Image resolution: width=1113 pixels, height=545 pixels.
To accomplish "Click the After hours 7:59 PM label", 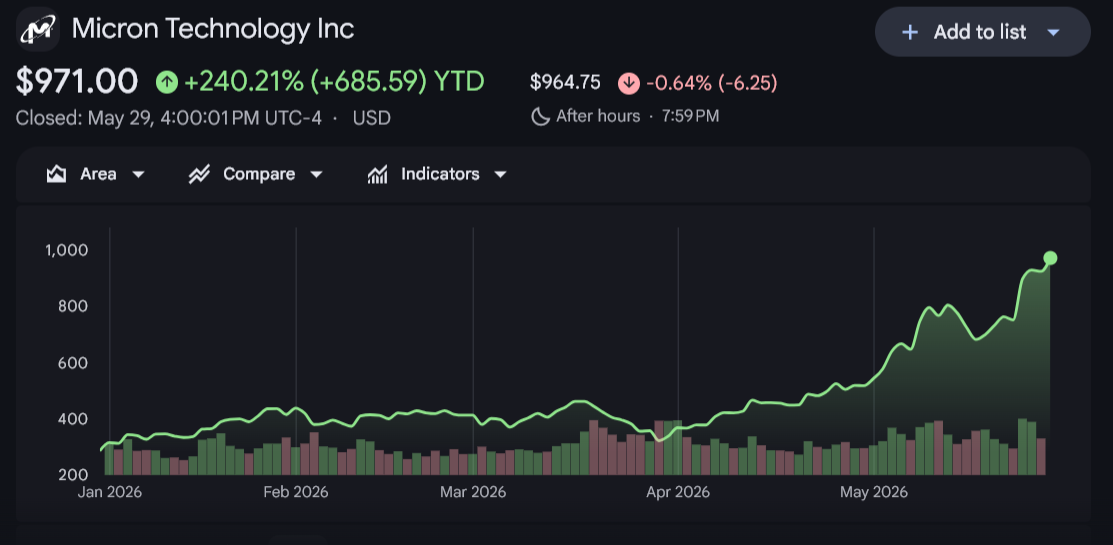I will click(x=637, y=116).
